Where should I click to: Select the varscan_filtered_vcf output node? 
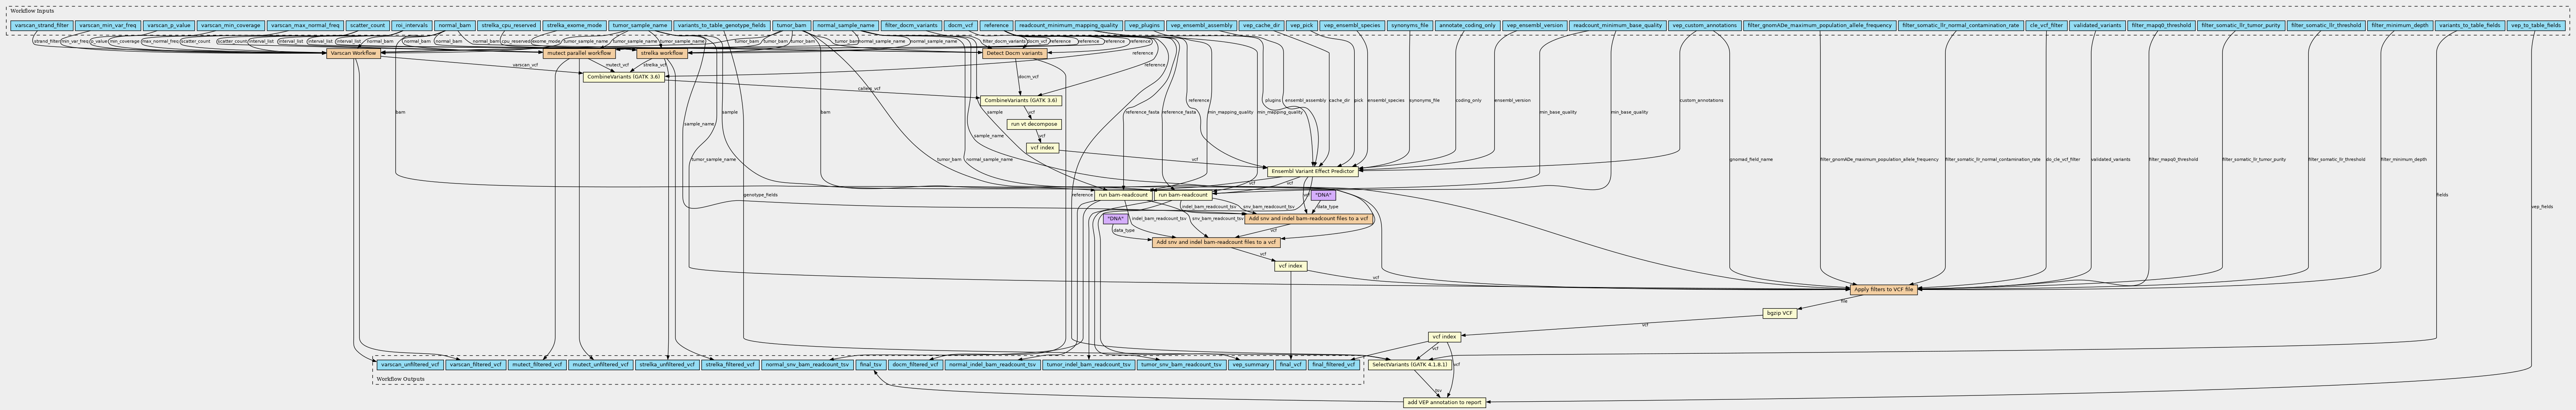coord(475,365)
